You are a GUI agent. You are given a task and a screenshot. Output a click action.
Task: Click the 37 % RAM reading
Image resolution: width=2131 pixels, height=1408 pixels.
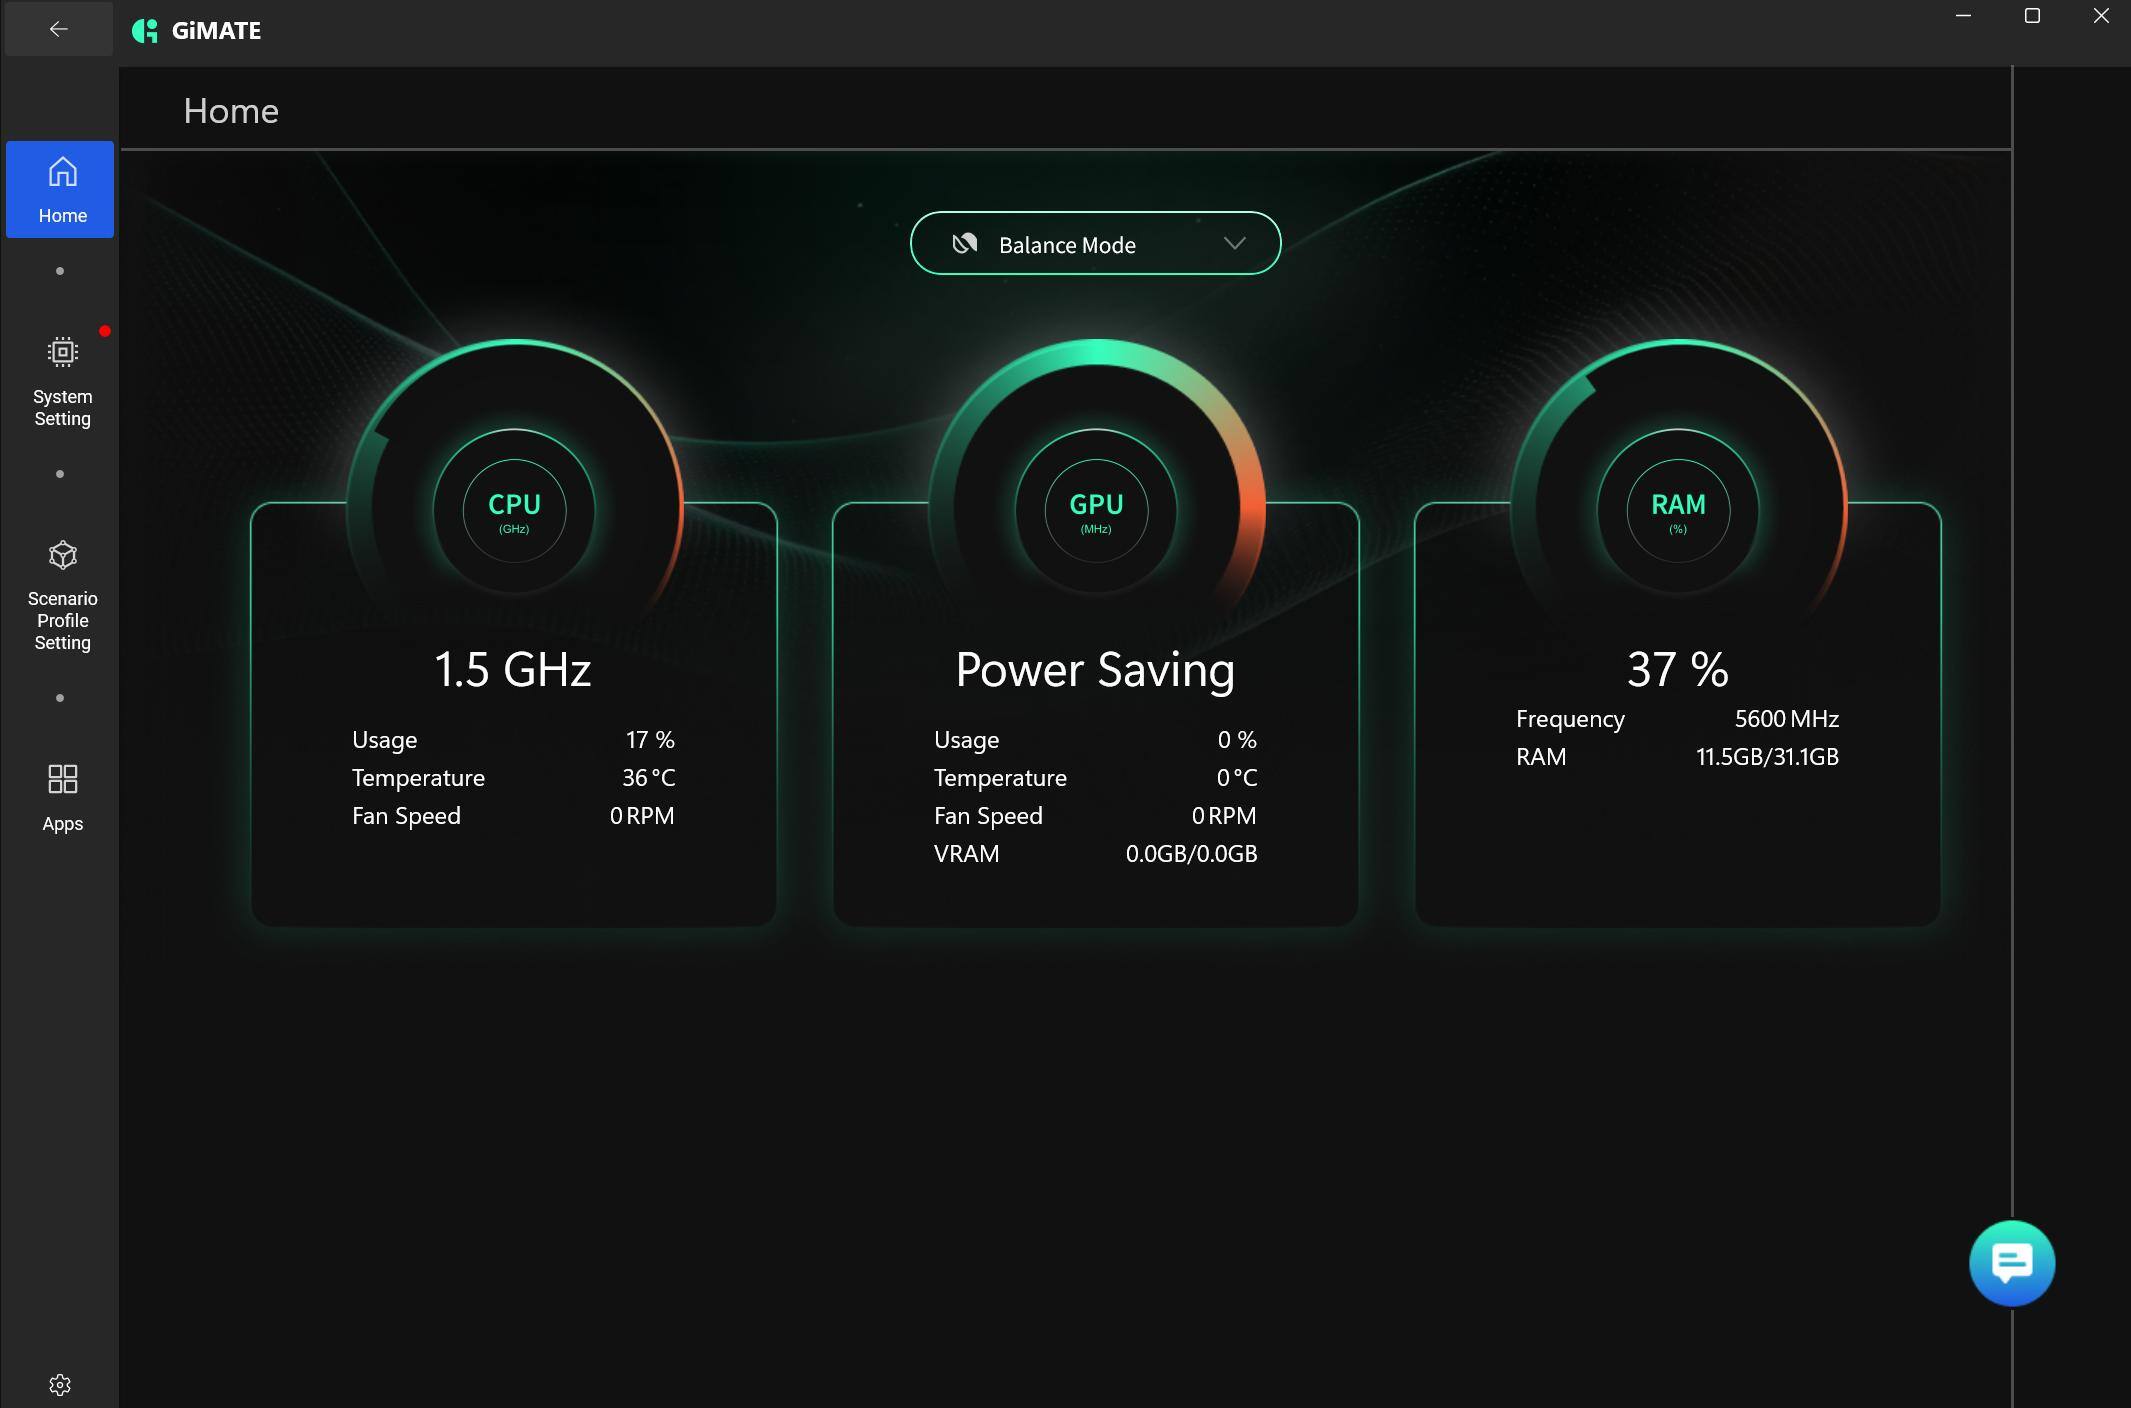point(1677,669)
